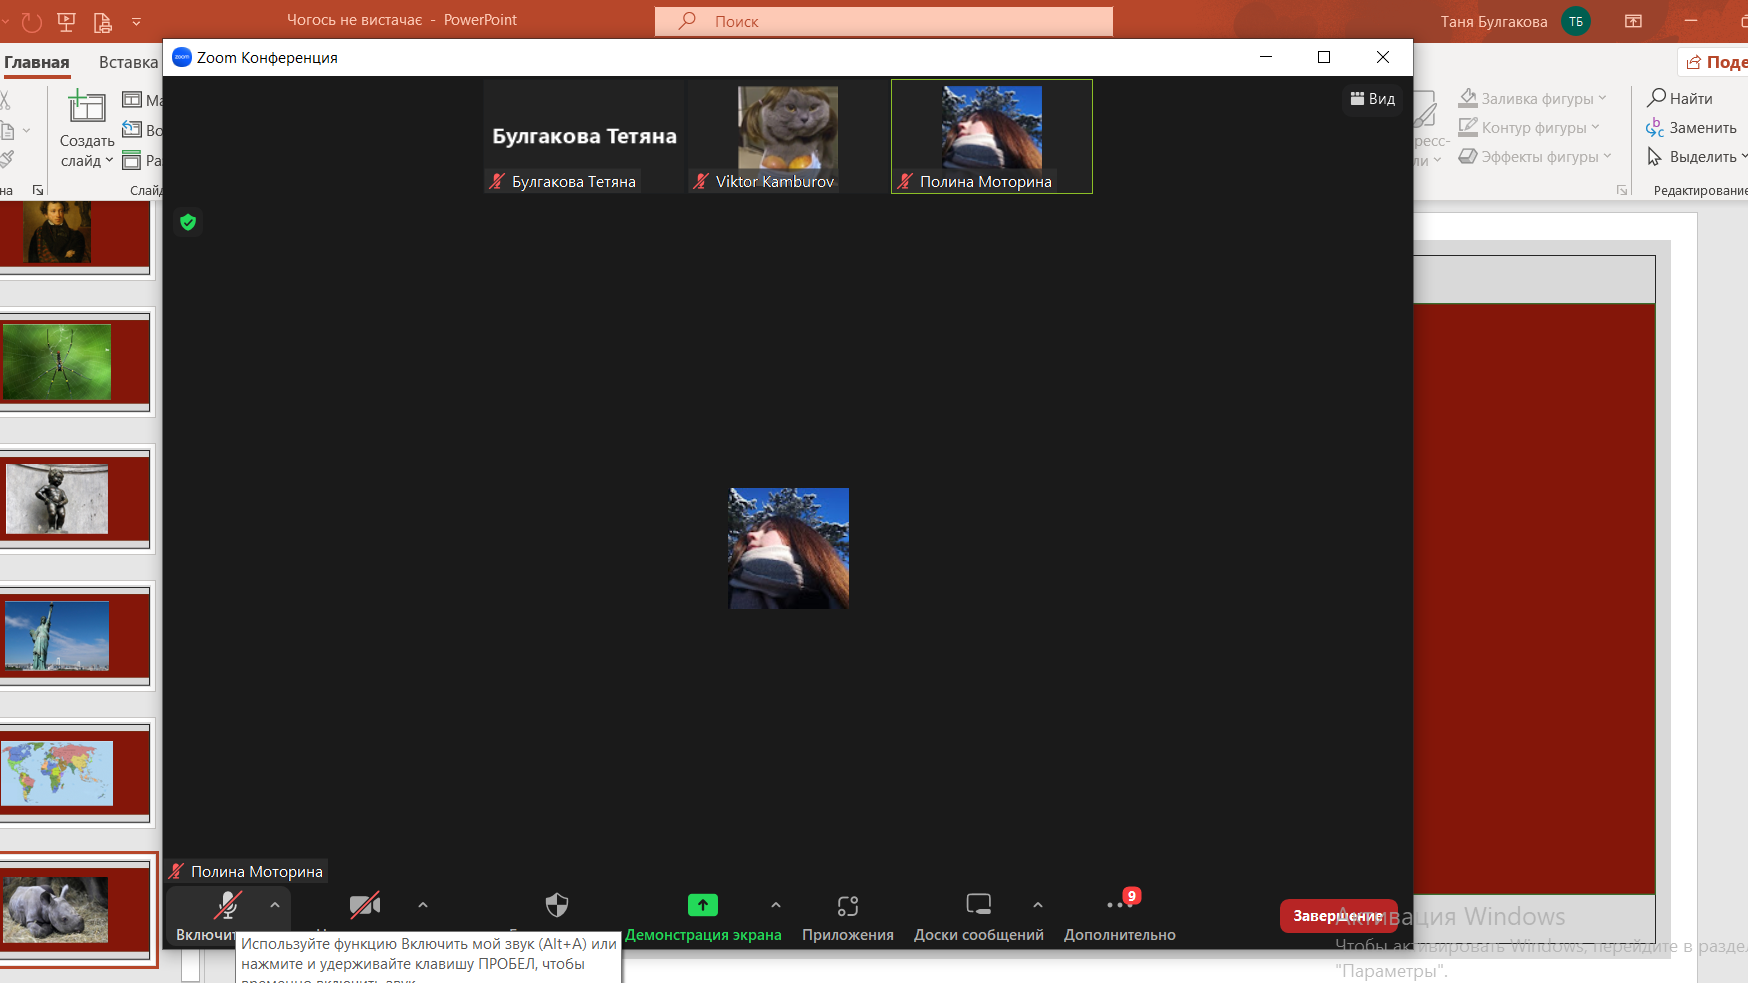
Task: Click the slide layout icon in PowerPoint ribbon
Action: click(132, 99)
